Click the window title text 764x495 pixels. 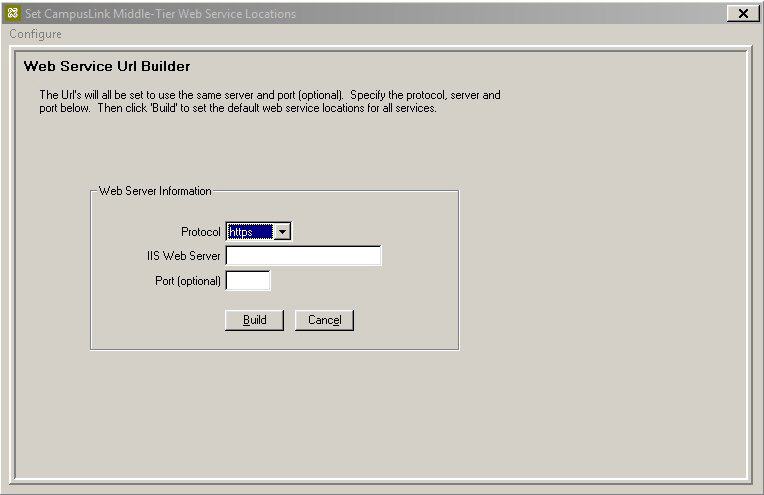pos(160,14)
